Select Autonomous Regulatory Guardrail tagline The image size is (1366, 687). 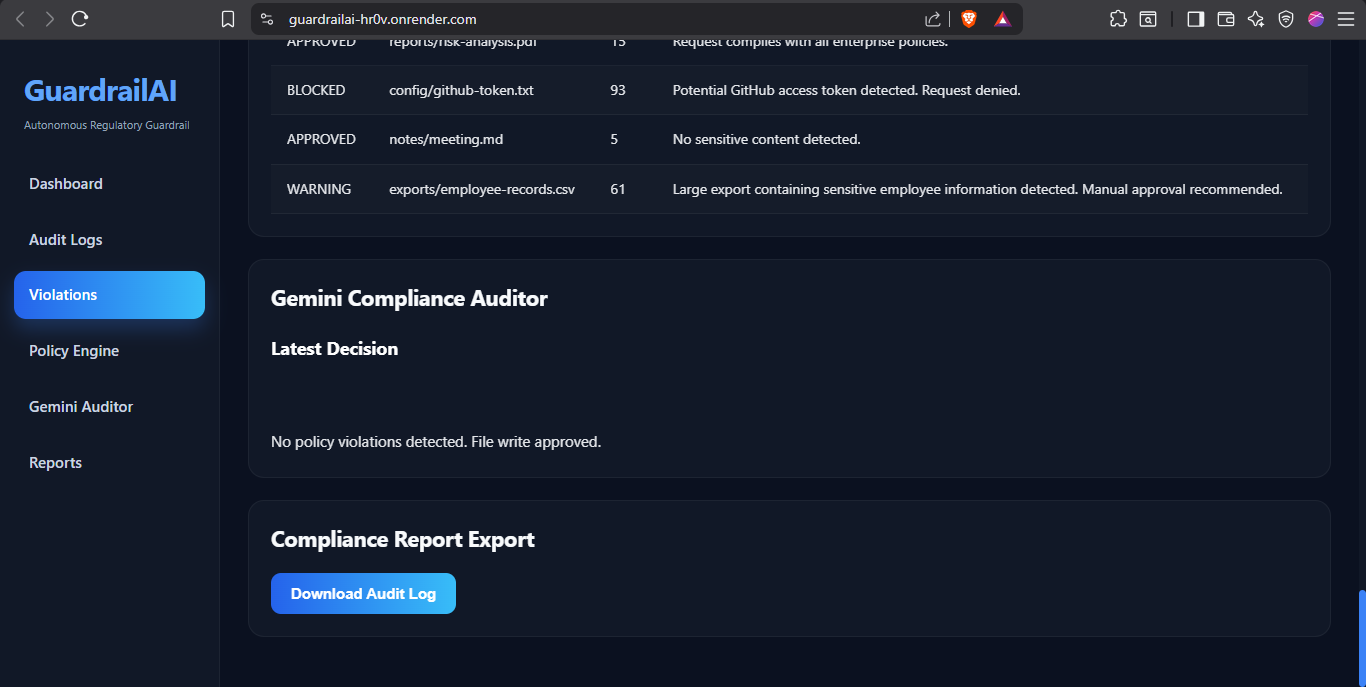107,126
